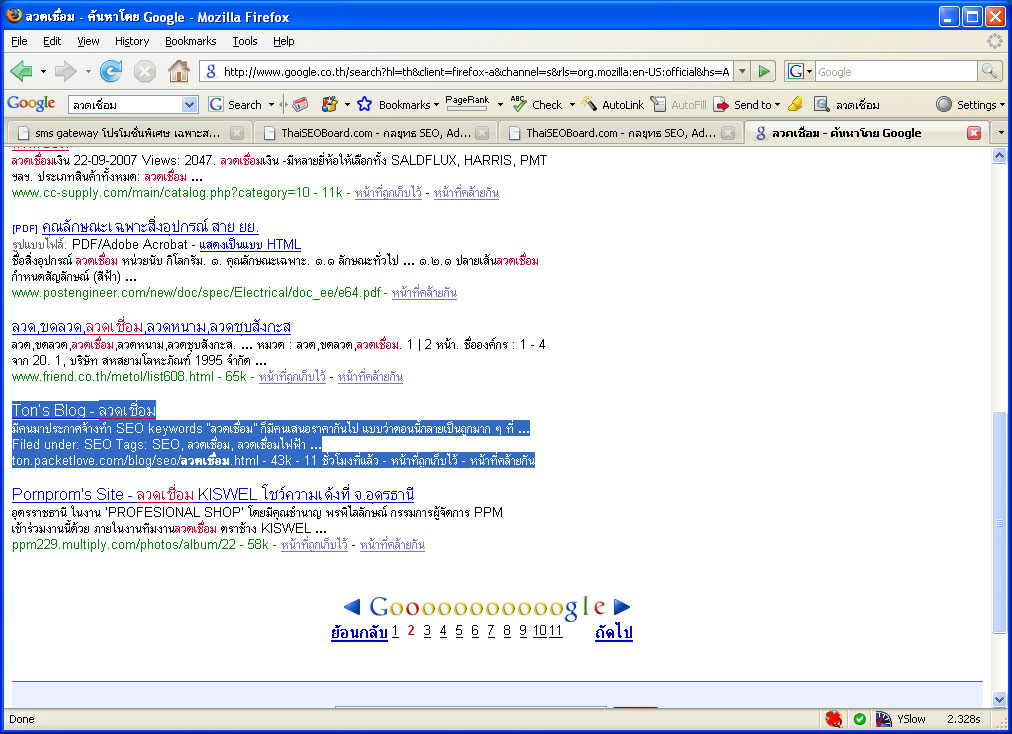Click the Stop loading icon
This screenshot has width=1012, height=734.
145,71
